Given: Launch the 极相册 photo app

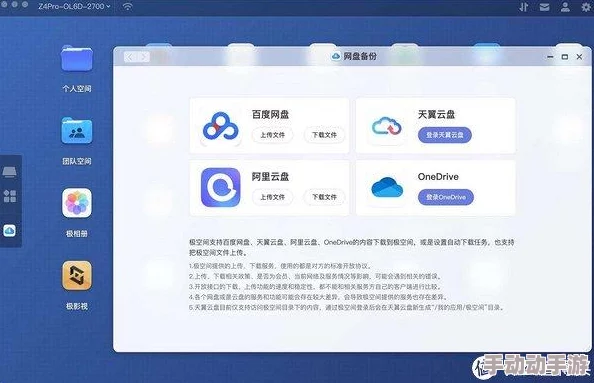Looking at the screenshot, I should coord(77,203).
